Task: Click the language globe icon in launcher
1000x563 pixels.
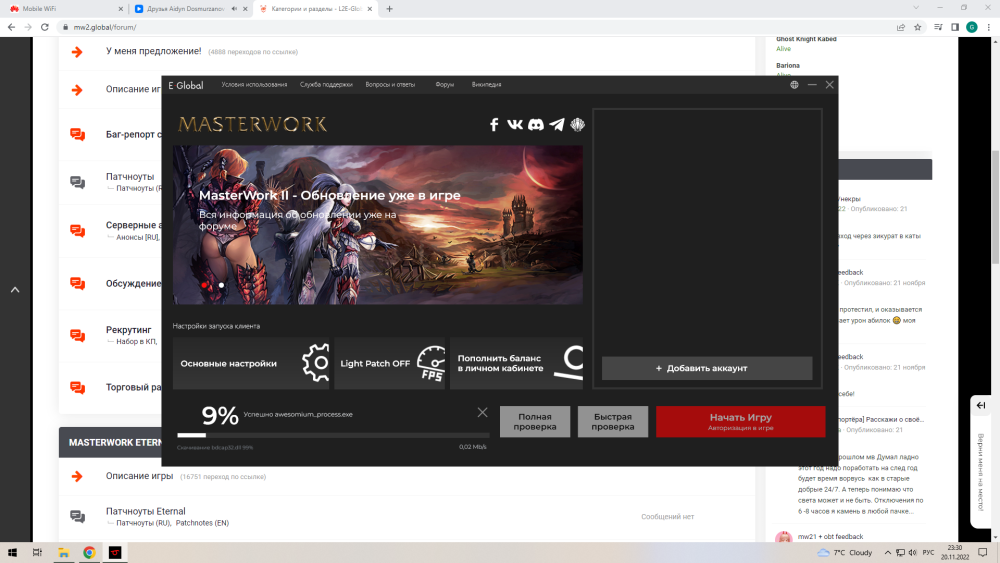Action: coord(794,85)
